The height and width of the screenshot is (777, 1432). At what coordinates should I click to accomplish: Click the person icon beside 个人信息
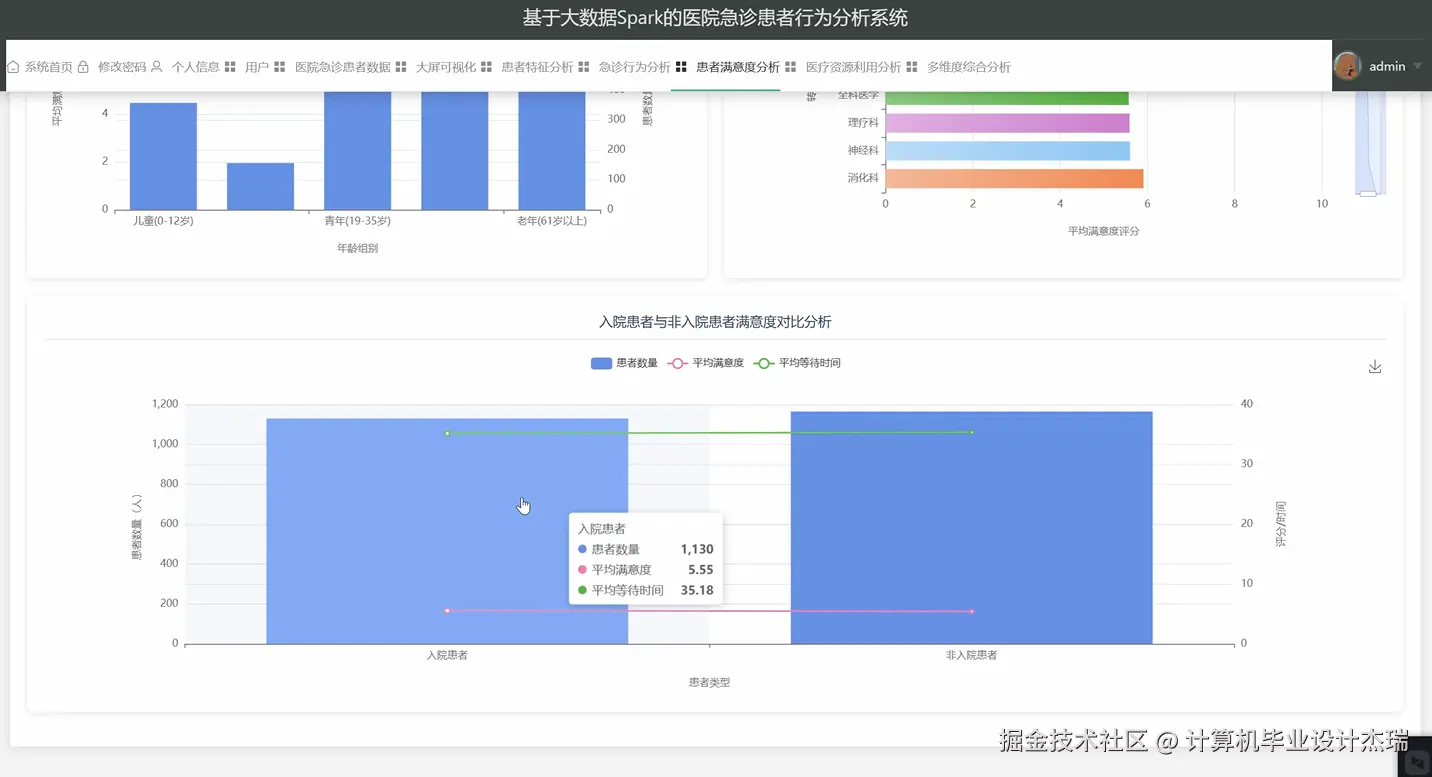coord(158,66)
